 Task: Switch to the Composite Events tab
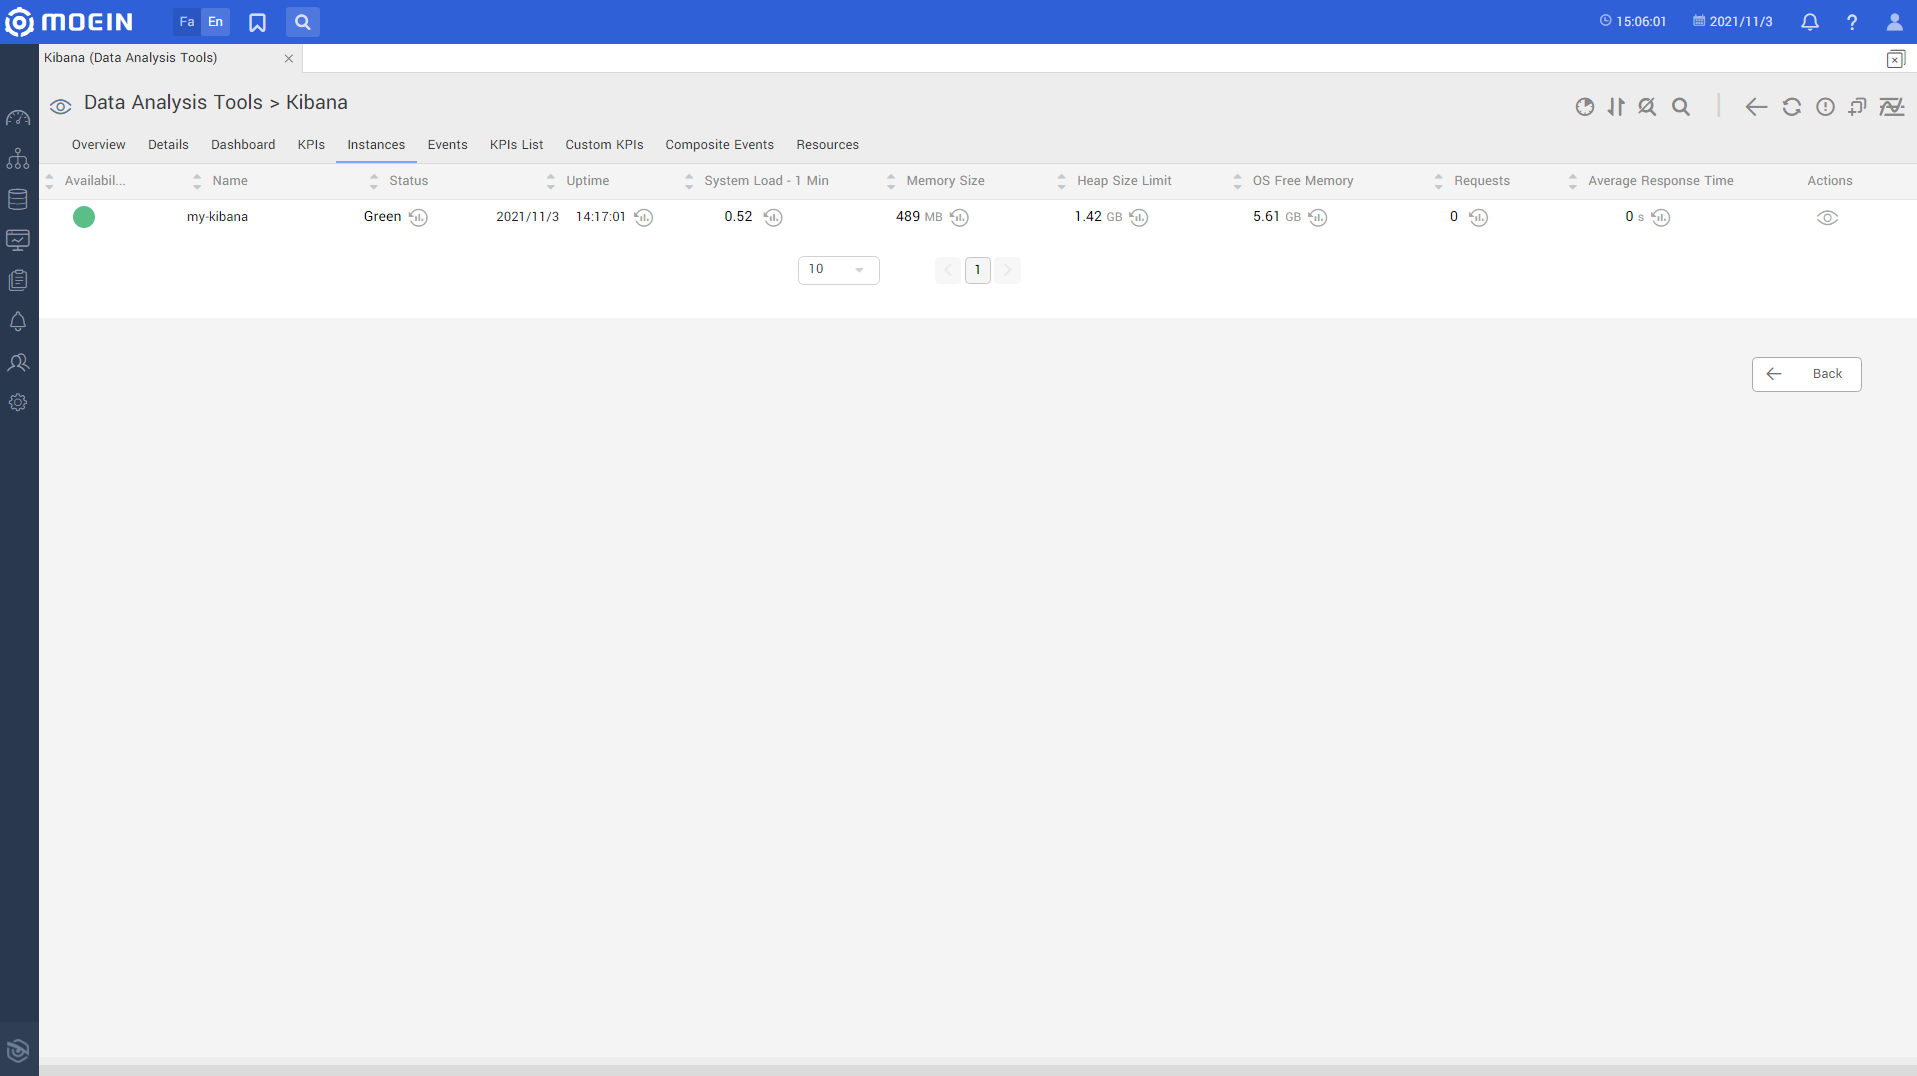click(719, 145)
